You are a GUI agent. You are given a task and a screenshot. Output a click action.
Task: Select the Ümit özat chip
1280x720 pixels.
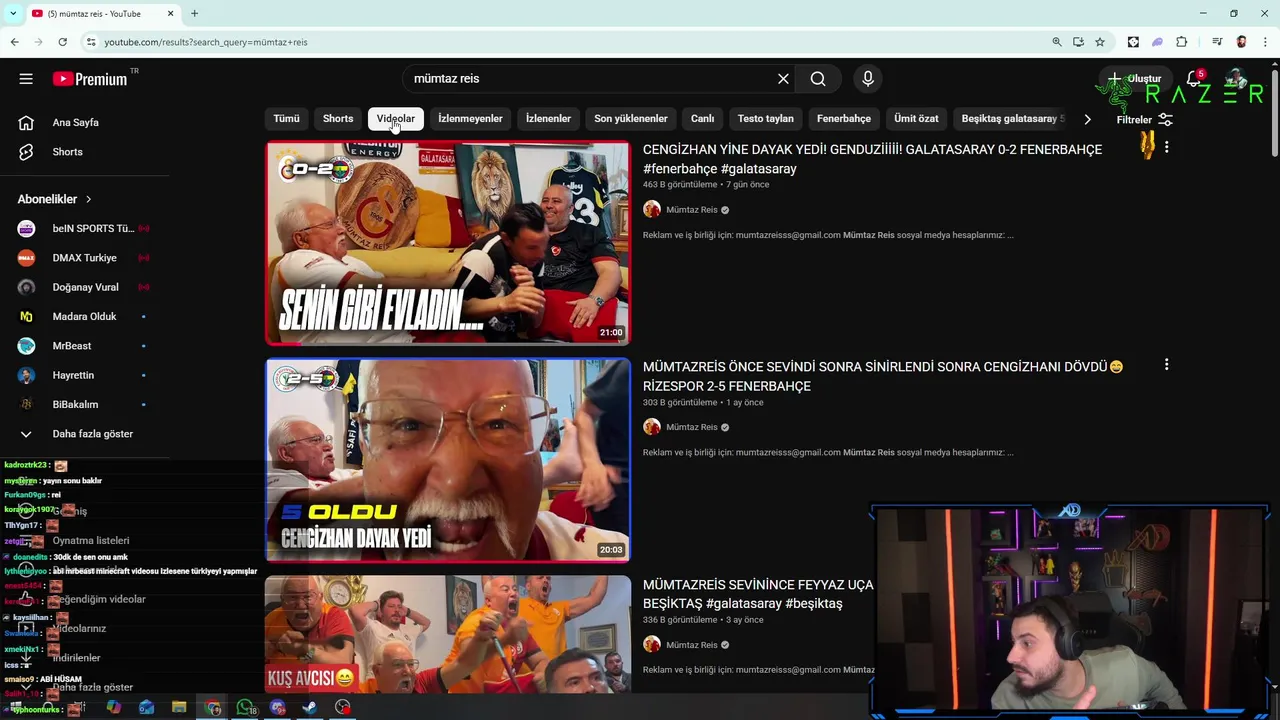tap(916, 119)
